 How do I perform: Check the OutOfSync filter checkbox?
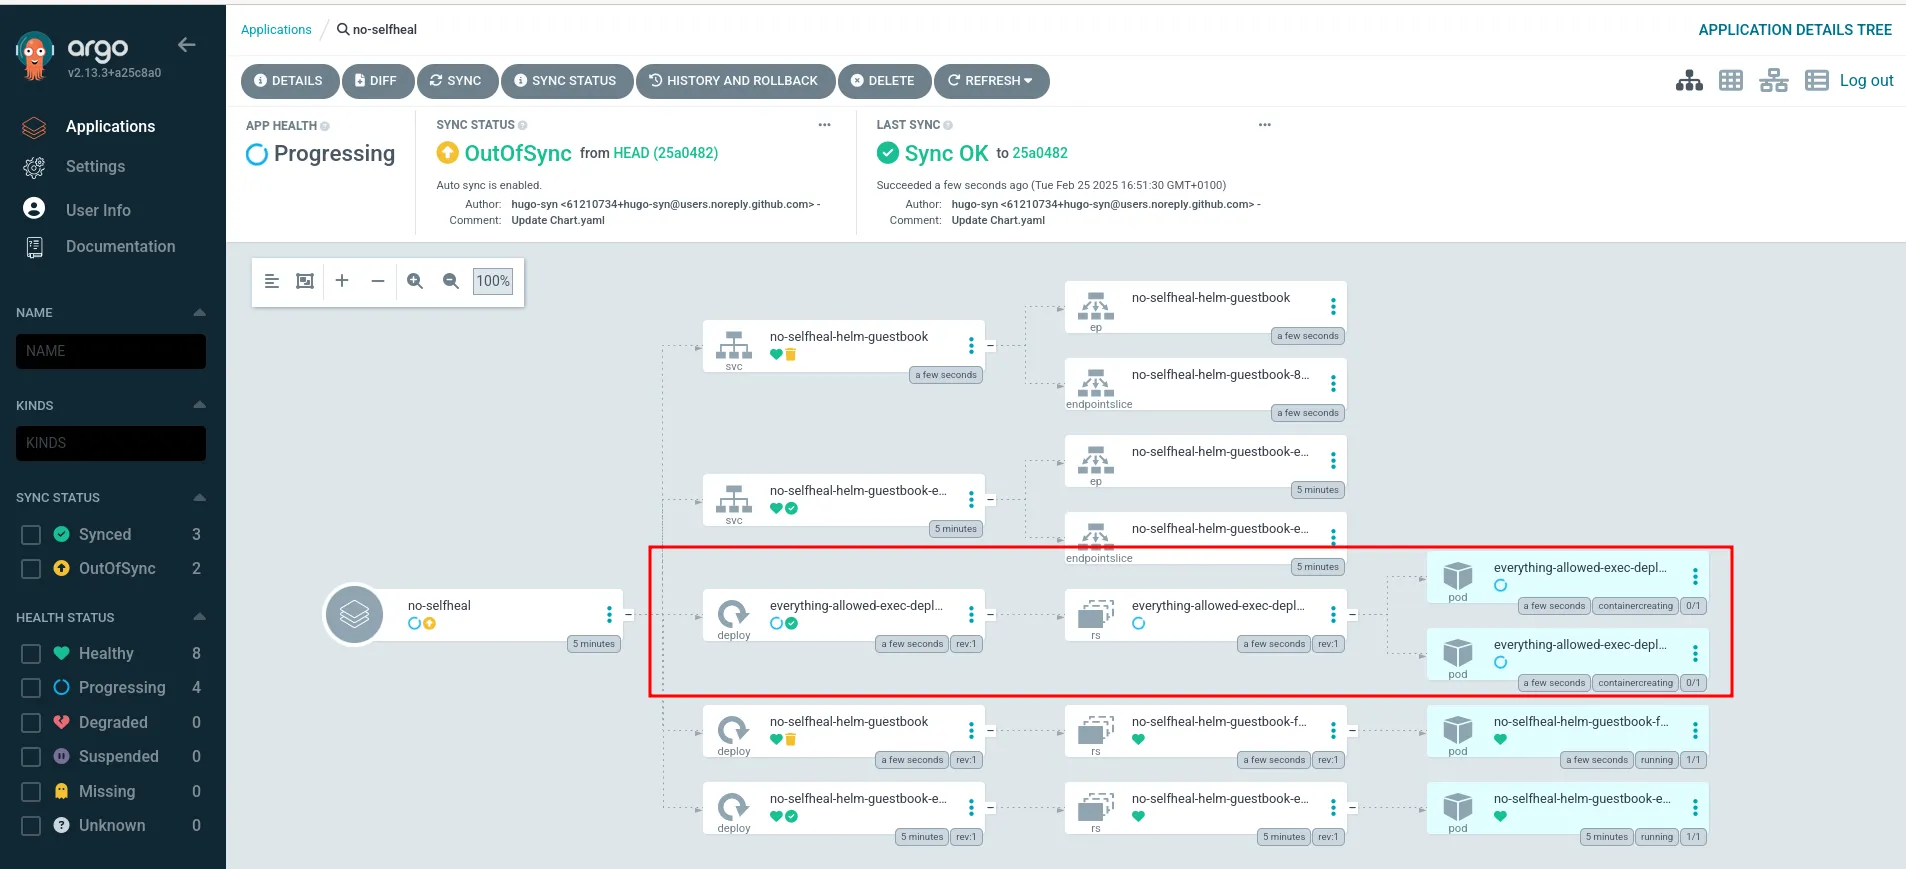pos(31,569)
